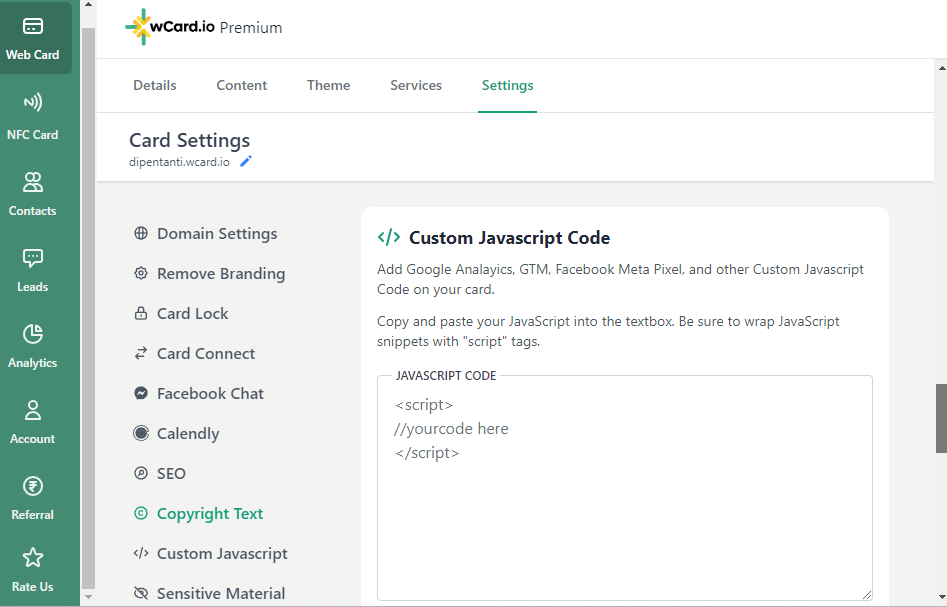Click the dipentanti.wcard.io domain text
Viewport: 947px width, 607px height.
click(x=179, y=162)
